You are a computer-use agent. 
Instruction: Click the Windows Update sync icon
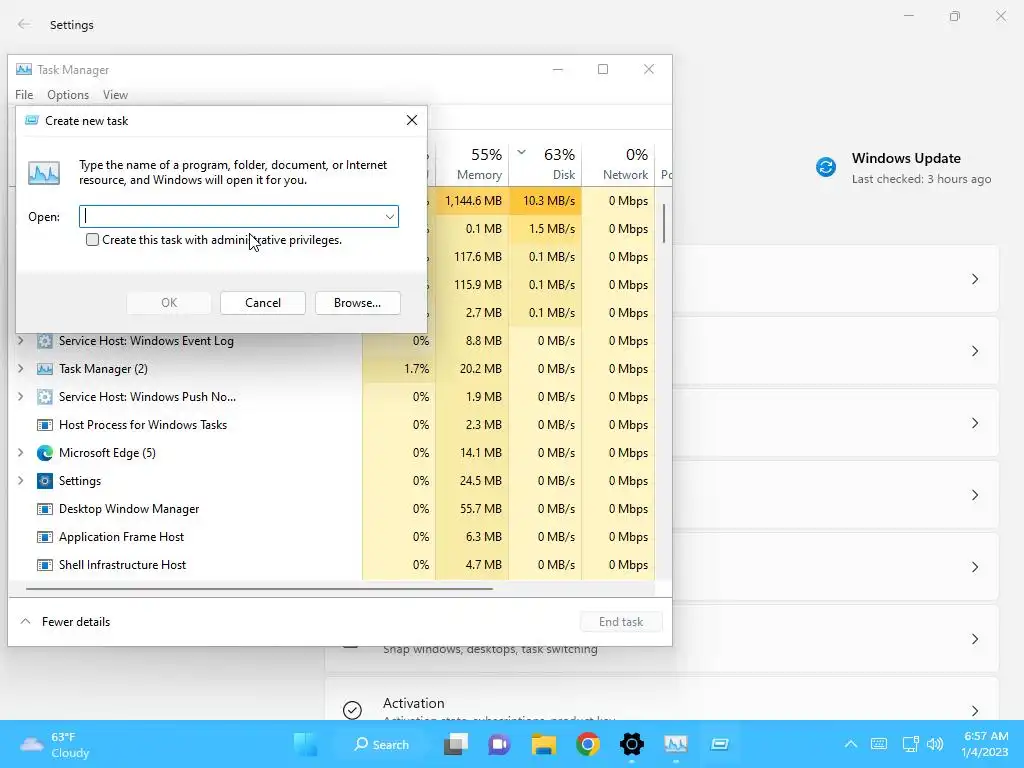tap(825, 167)
